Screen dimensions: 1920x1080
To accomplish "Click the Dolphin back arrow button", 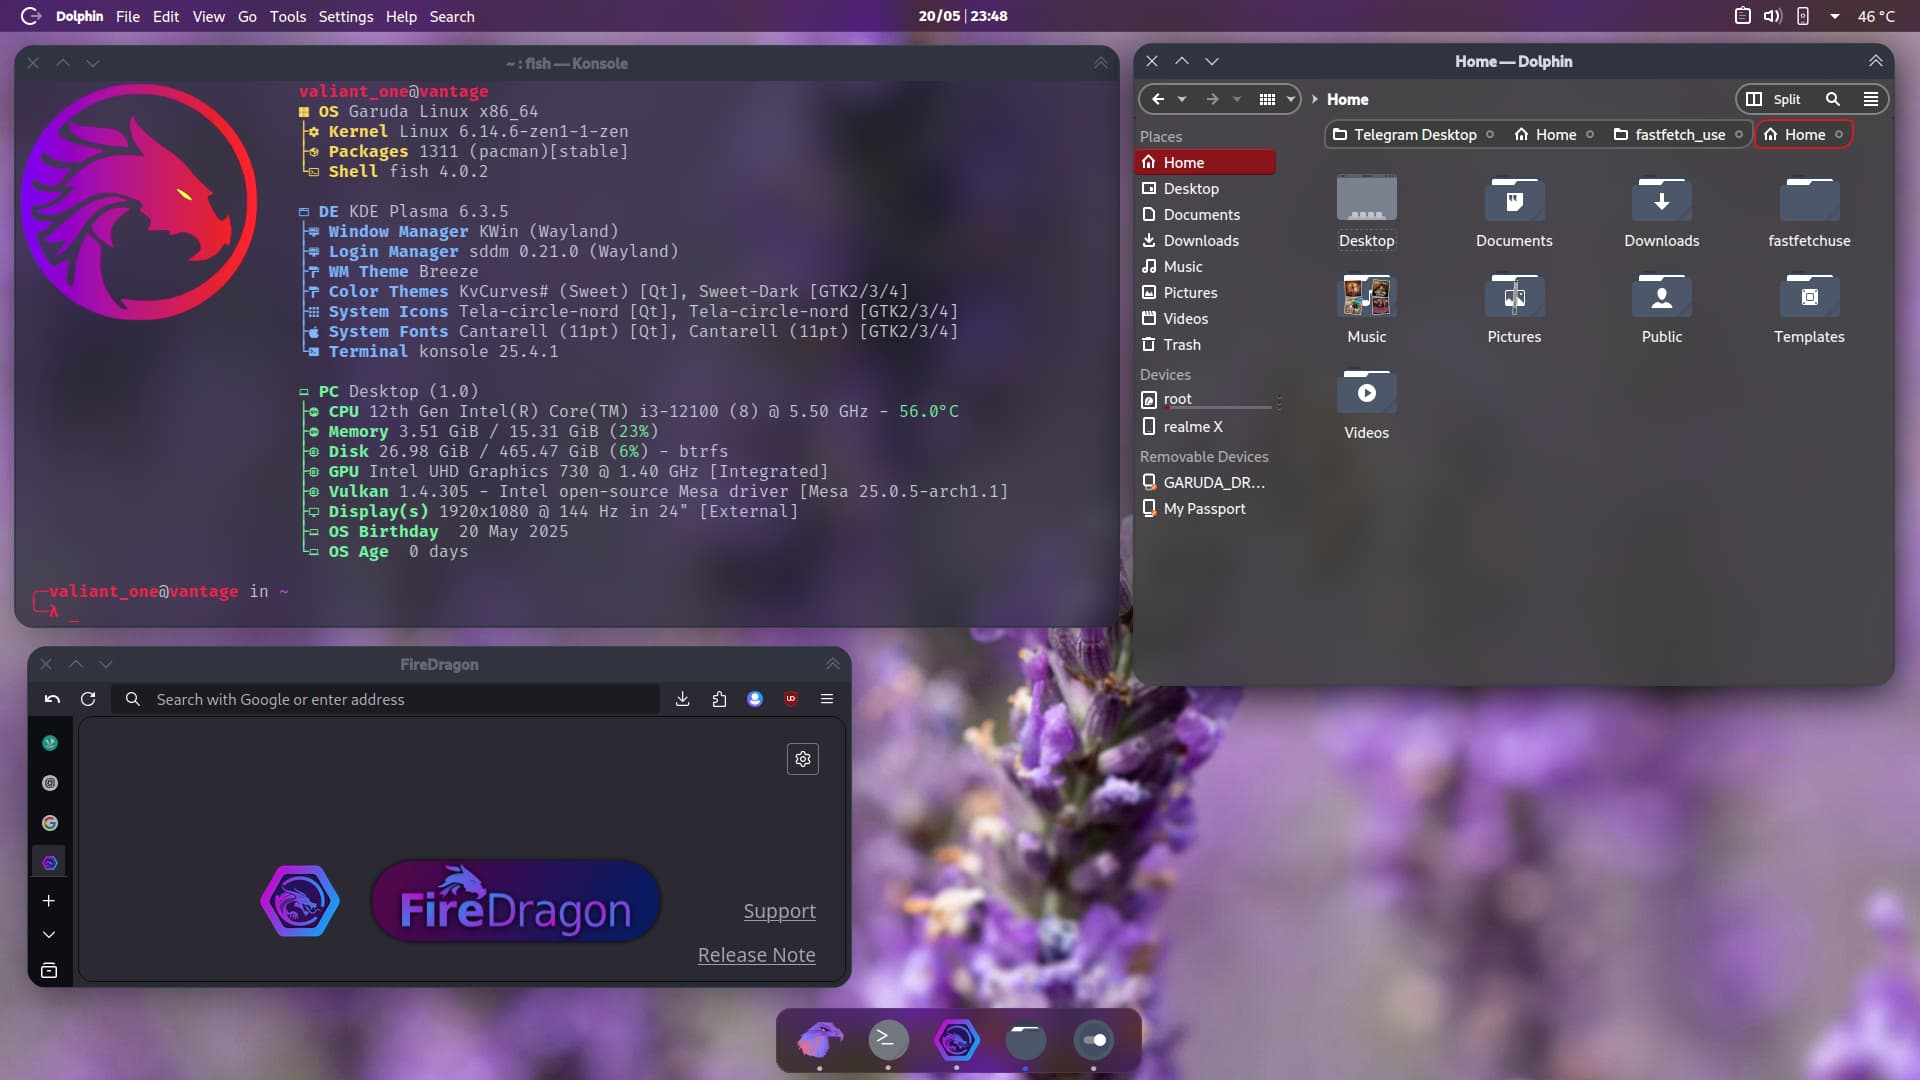I will (x=1158, y=99).
